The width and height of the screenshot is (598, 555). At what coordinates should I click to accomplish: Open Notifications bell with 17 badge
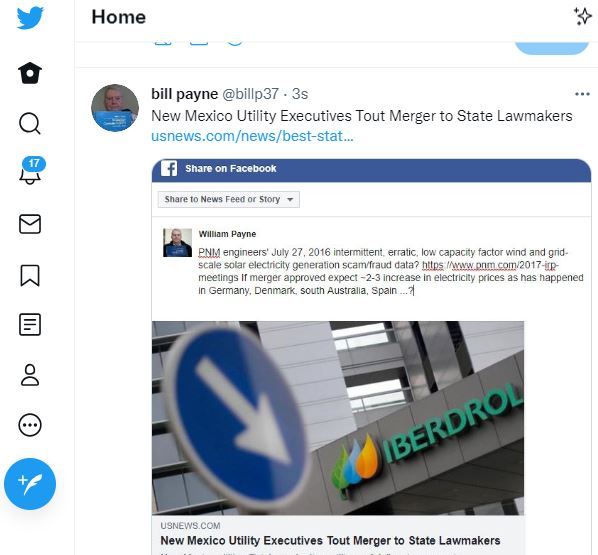tap(31, 171)
